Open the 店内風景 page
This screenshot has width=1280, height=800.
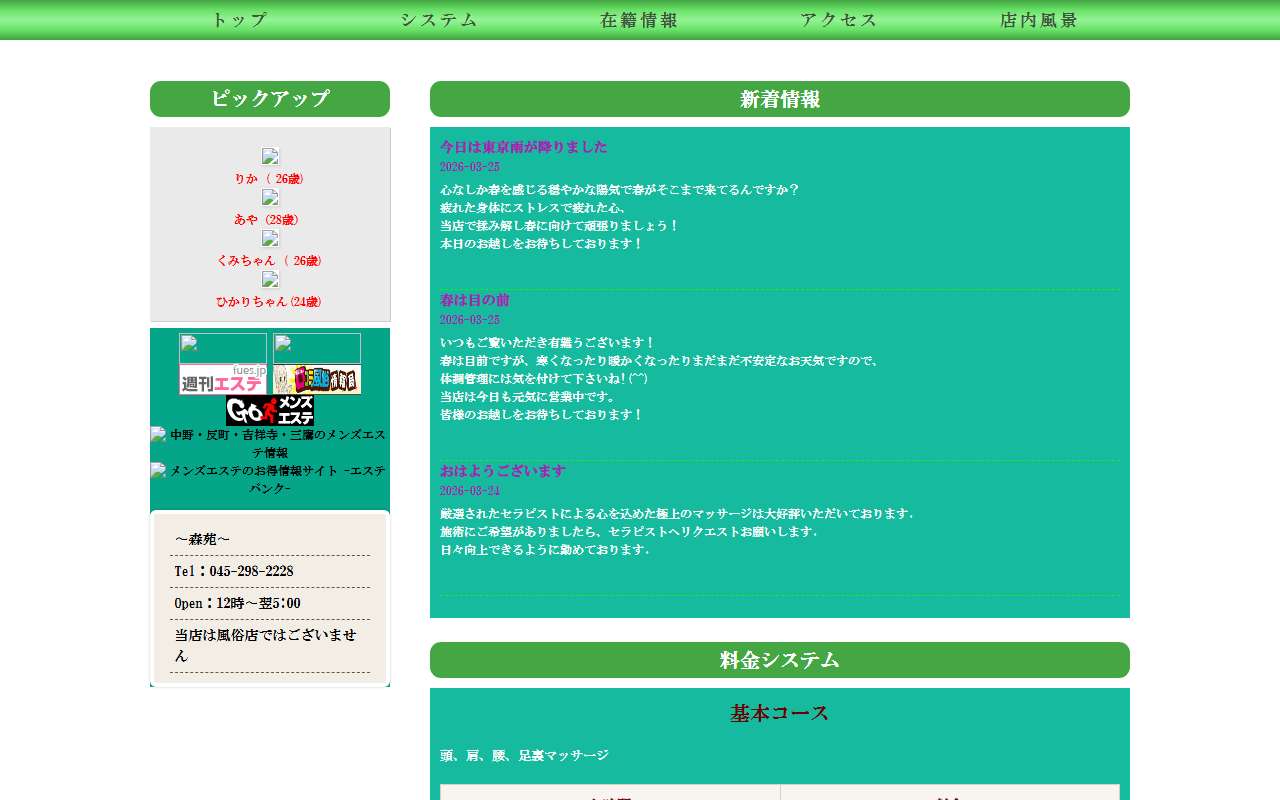pyautogui.click(x=1037, y=19)
